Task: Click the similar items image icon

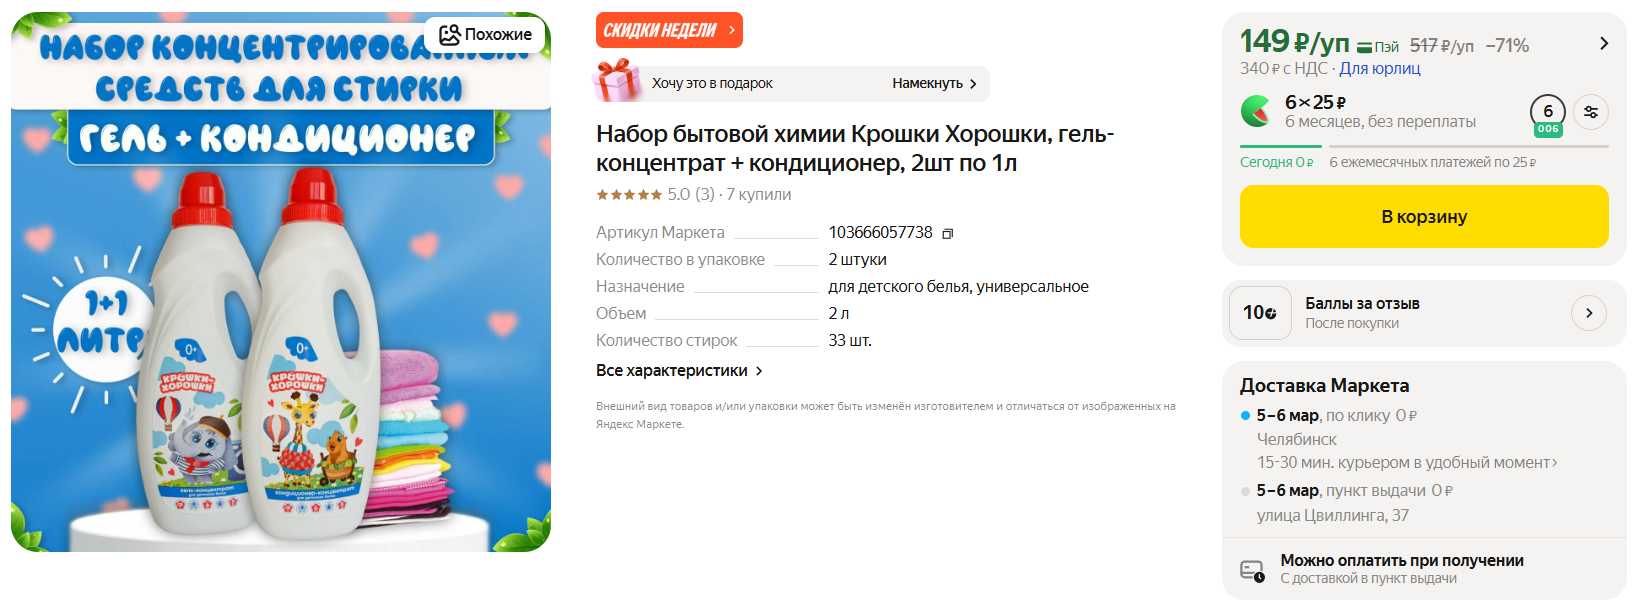Action: [450, 35]
